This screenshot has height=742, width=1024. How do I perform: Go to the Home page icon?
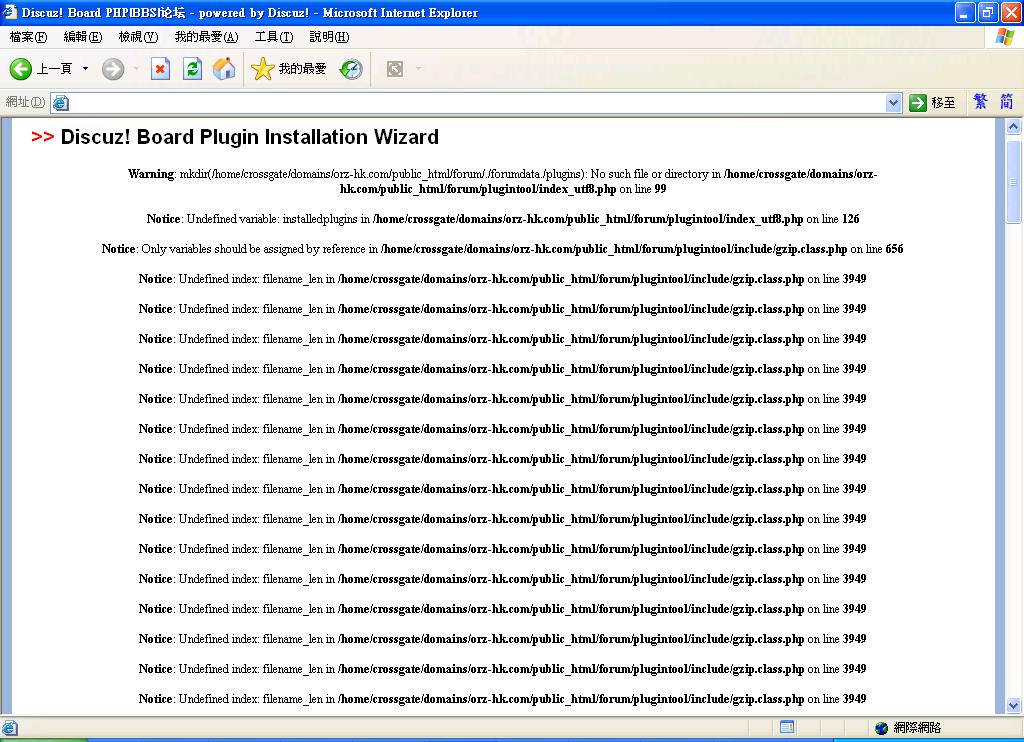pyautogui.click(x=224, y=69)
